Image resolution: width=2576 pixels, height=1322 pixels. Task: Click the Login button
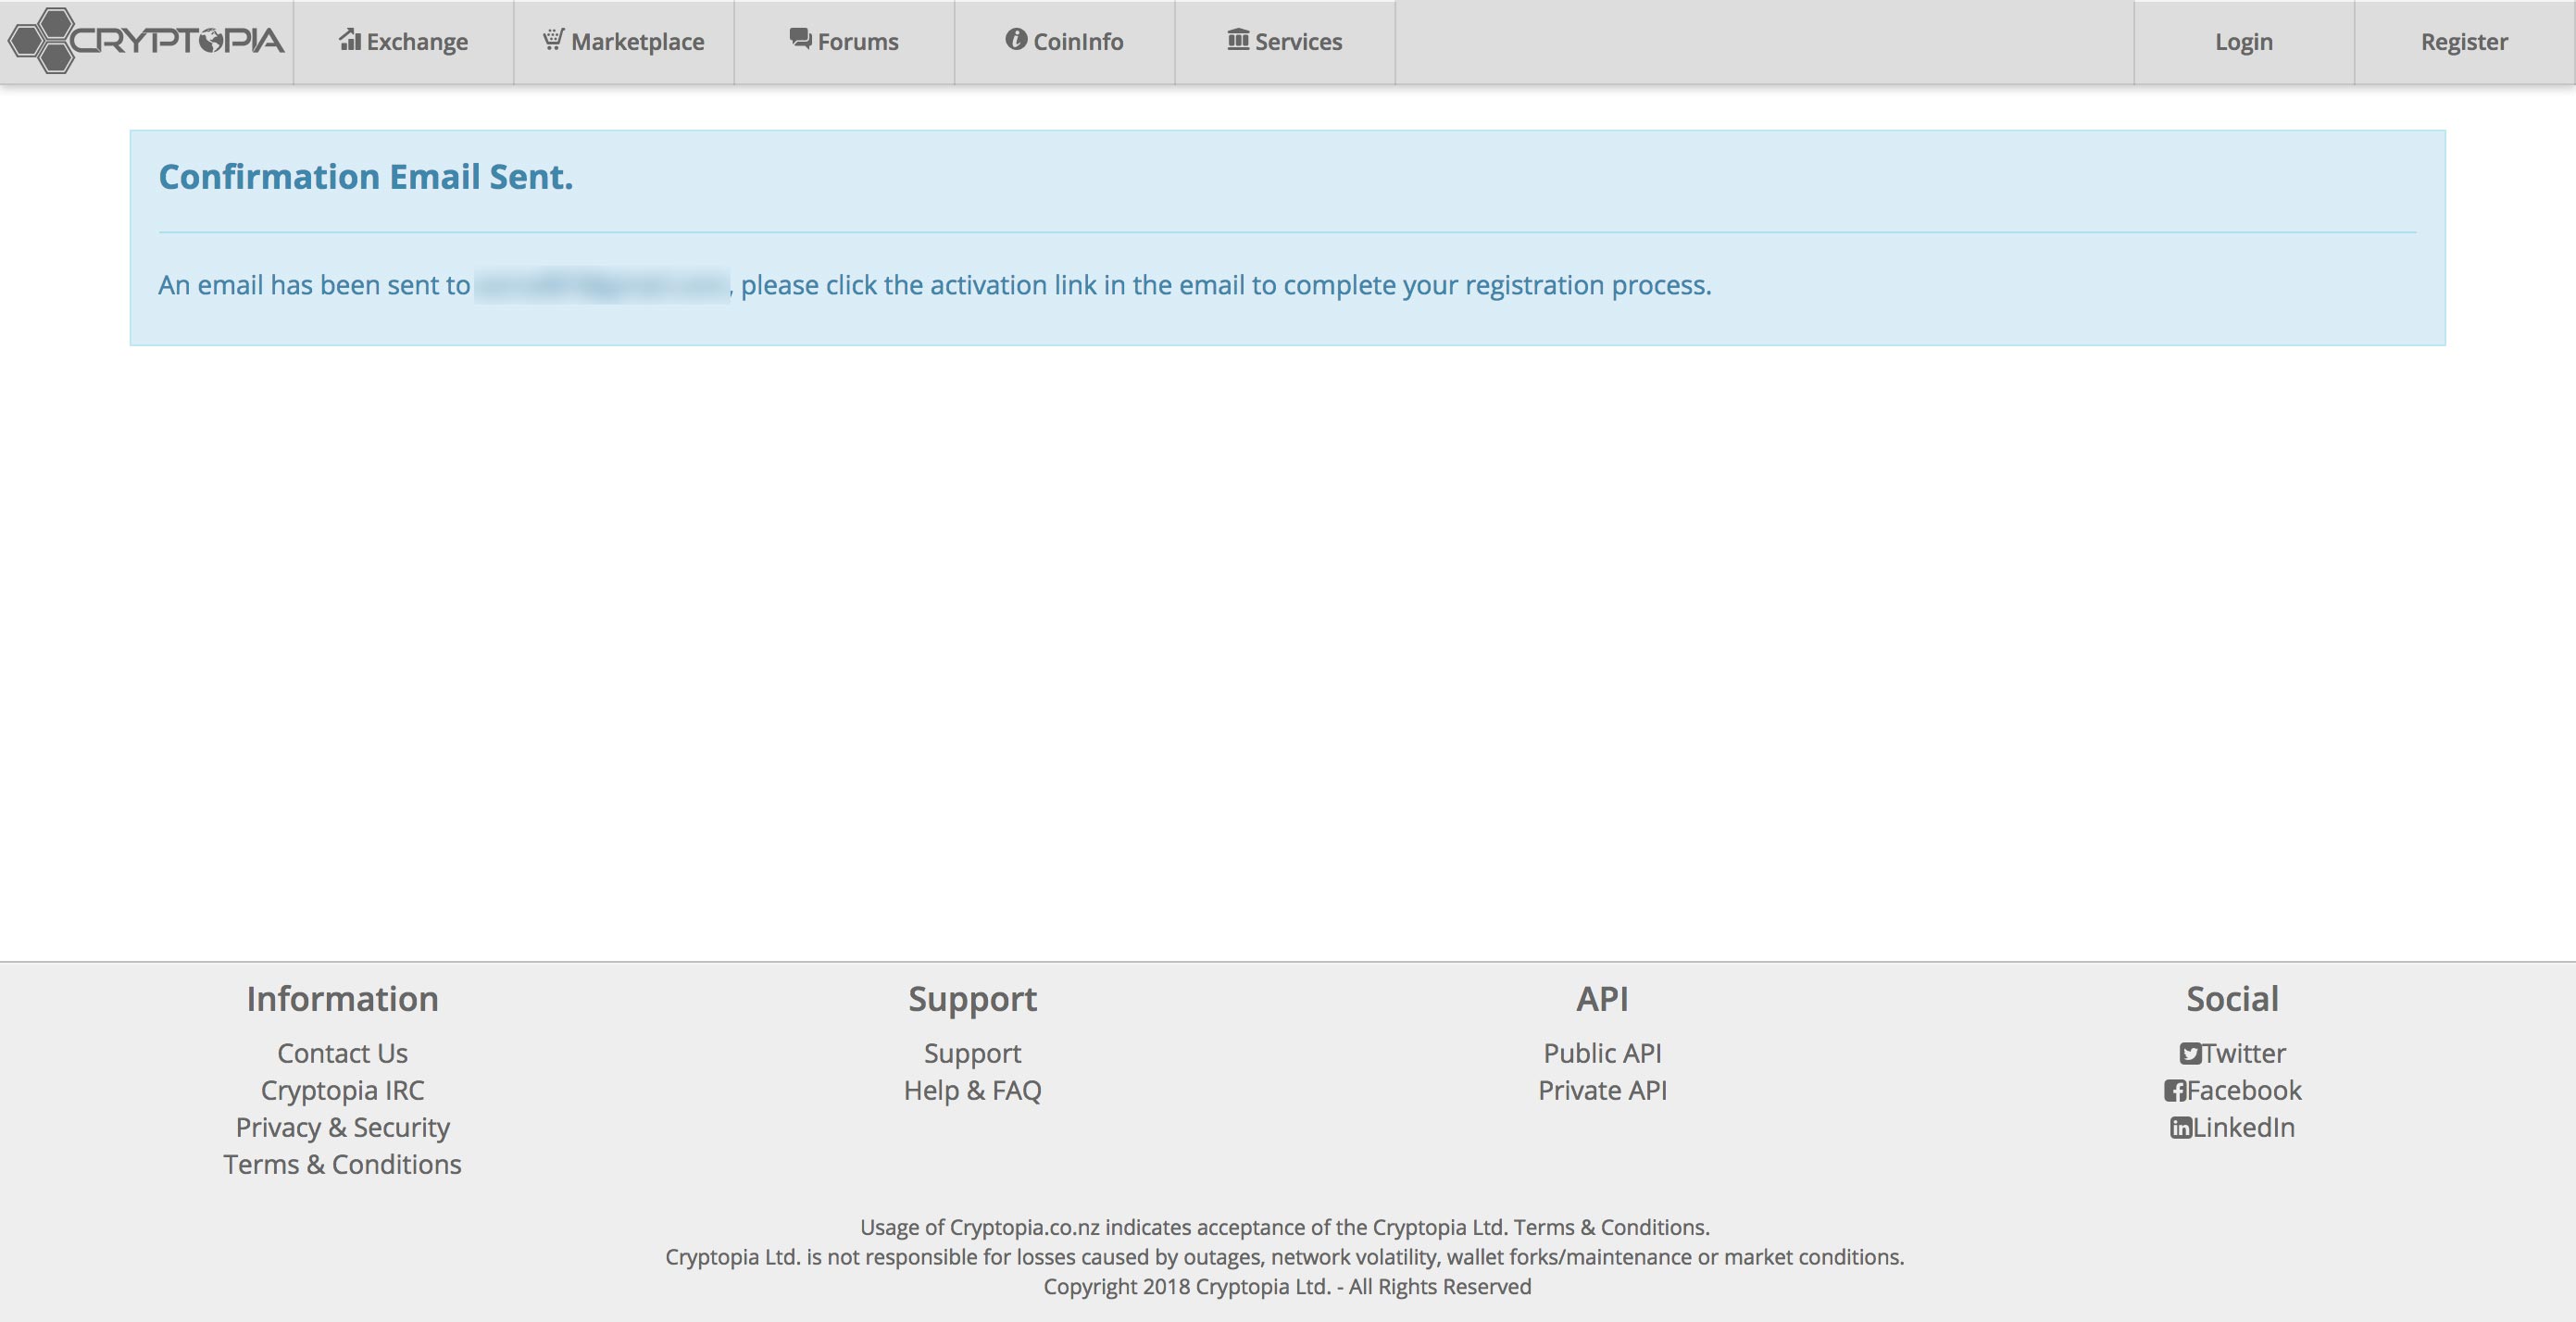2244,42
